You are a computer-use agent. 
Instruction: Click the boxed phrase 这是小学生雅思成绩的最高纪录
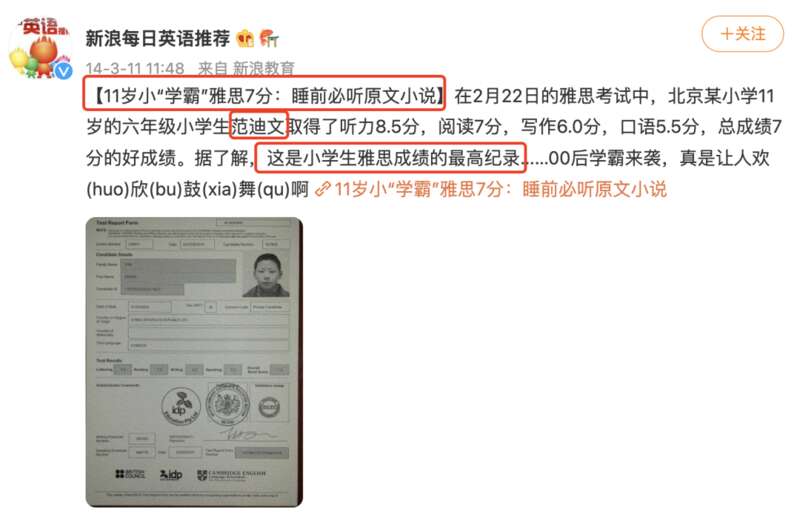390,158
